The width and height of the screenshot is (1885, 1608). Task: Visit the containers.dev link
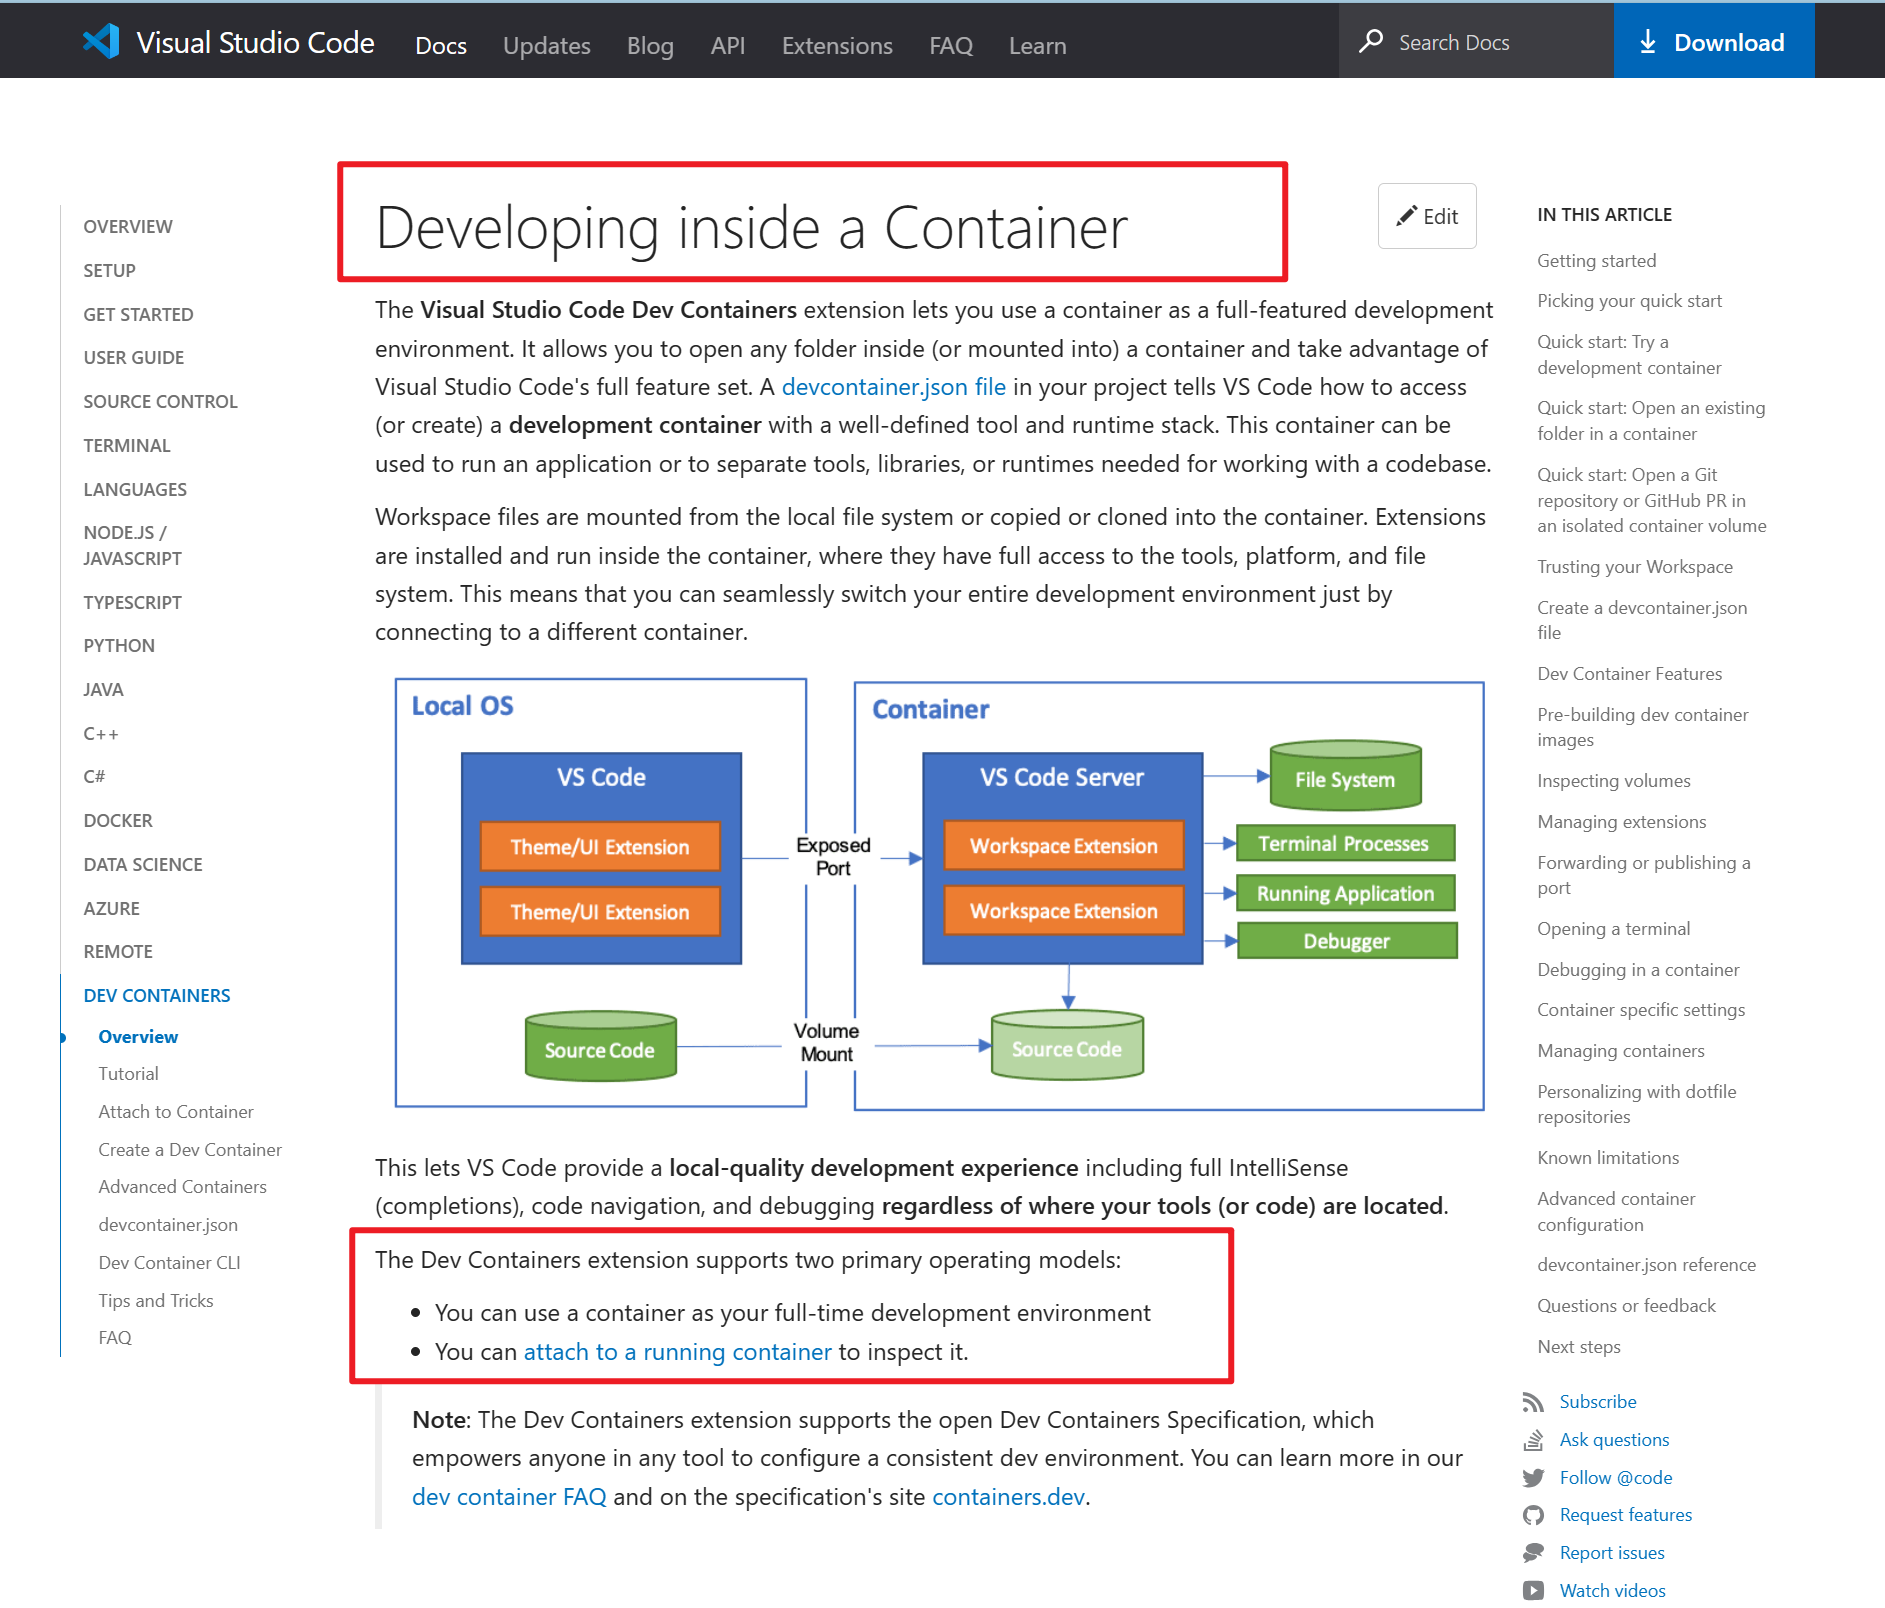[x=1008, y=1497]
